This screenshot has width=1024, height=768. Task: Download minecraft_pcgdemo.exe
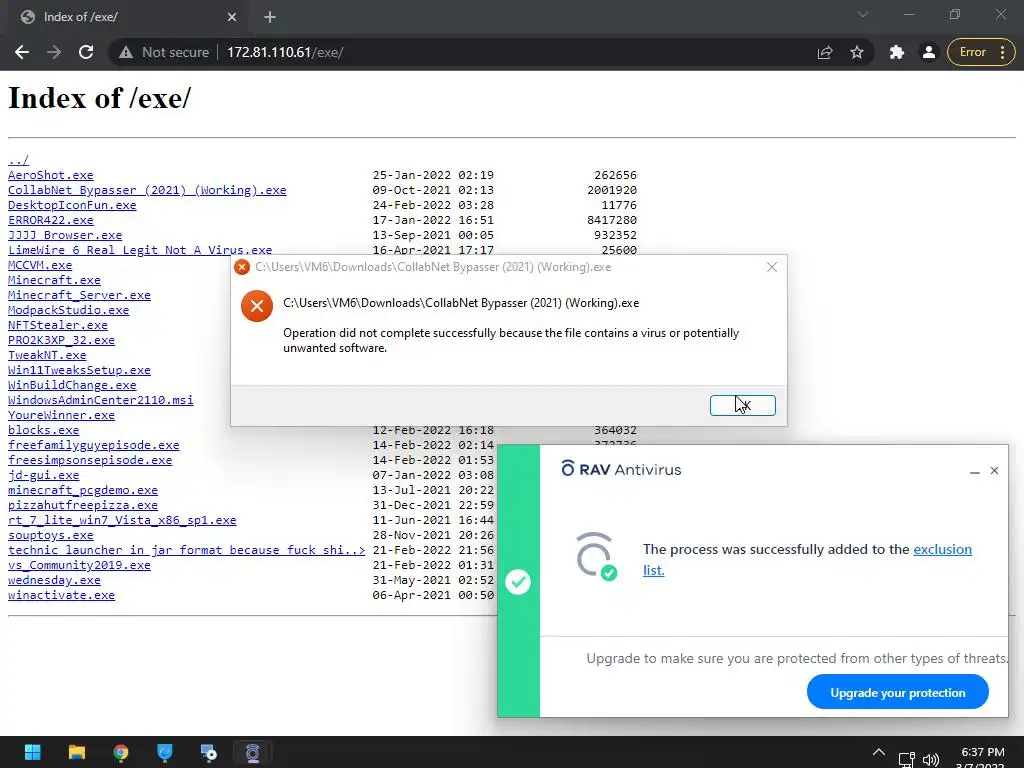point(83,490)
